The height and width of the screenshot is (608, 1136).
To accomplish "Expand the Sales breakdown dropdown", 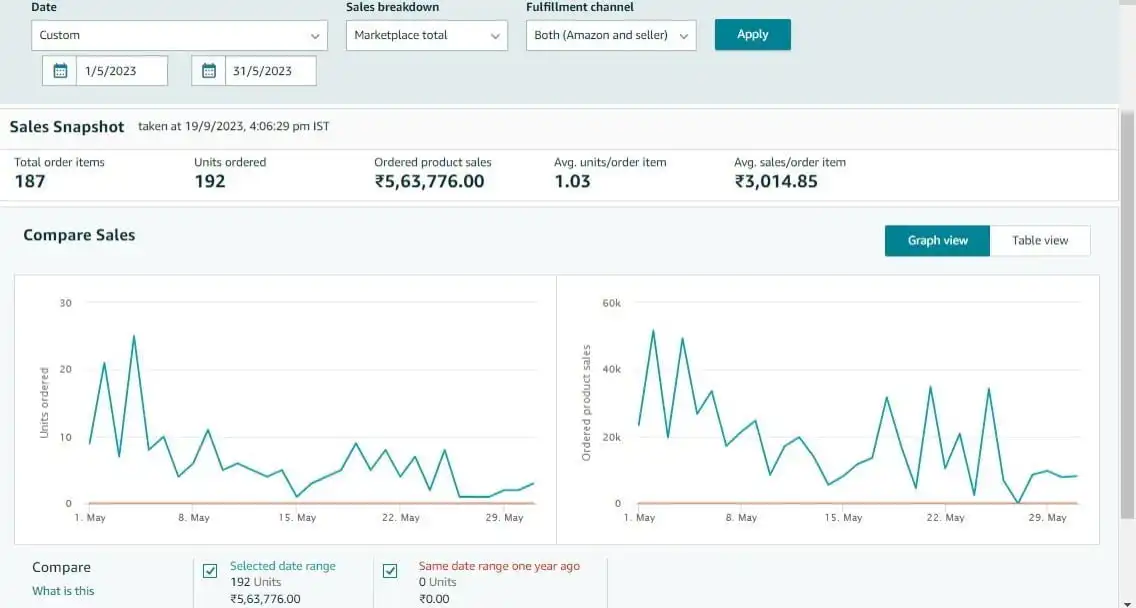I will [427, 35].
